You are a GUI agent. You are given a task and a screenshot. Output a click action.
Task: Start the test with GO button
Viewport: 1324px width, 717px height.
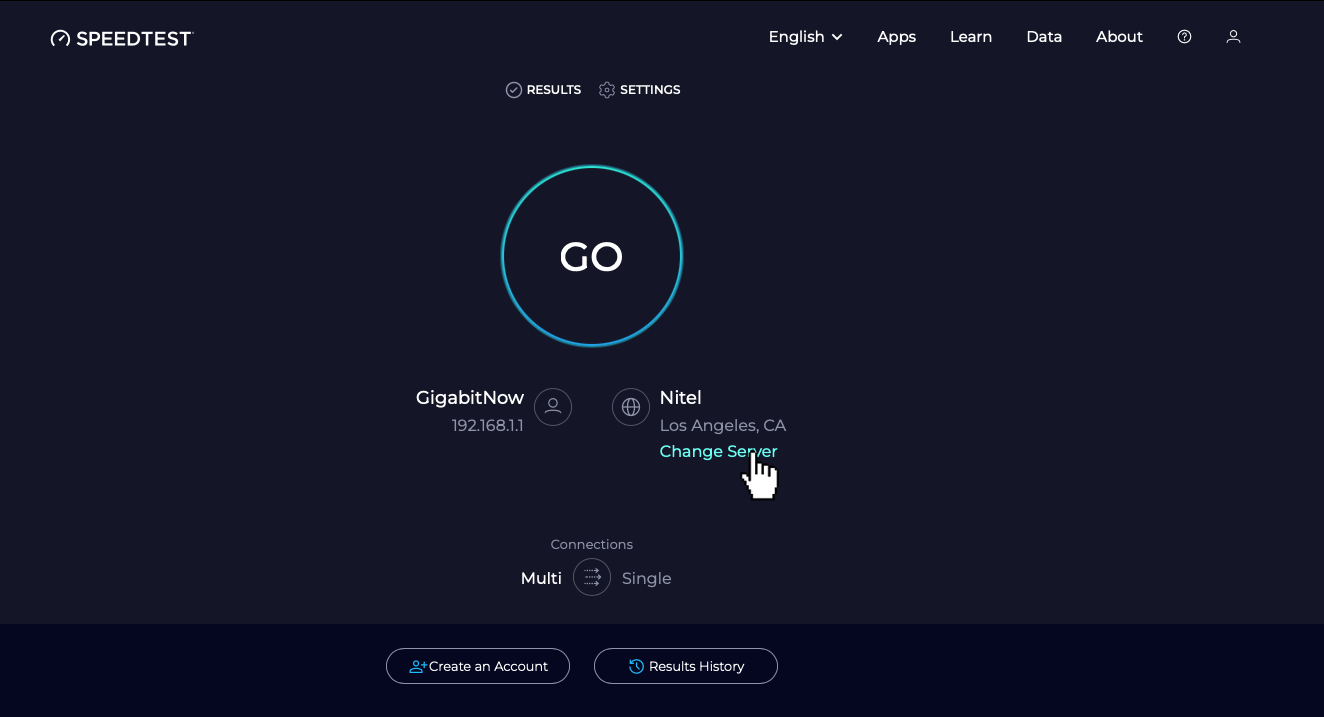(592, 256)
